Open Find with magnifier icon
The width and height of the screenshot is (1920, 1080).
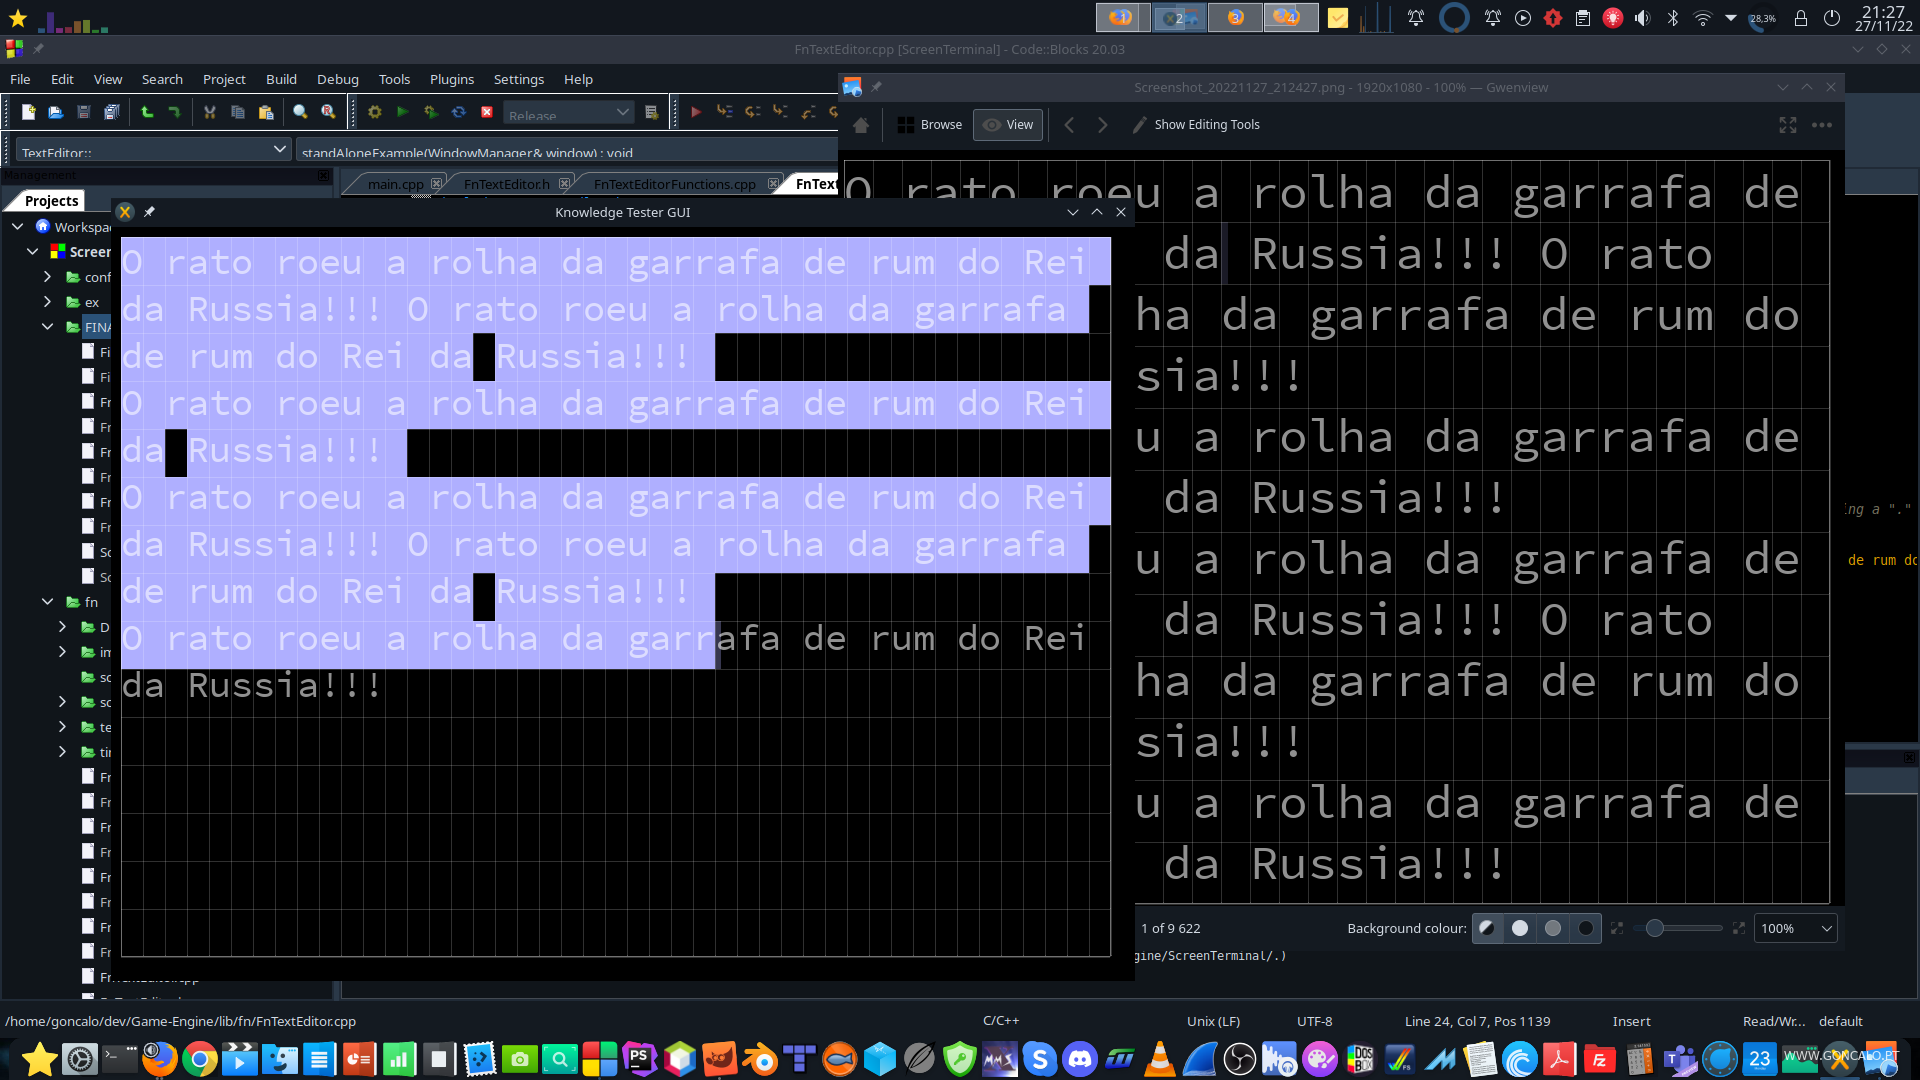pyautogui.click(x=300, y=112)
